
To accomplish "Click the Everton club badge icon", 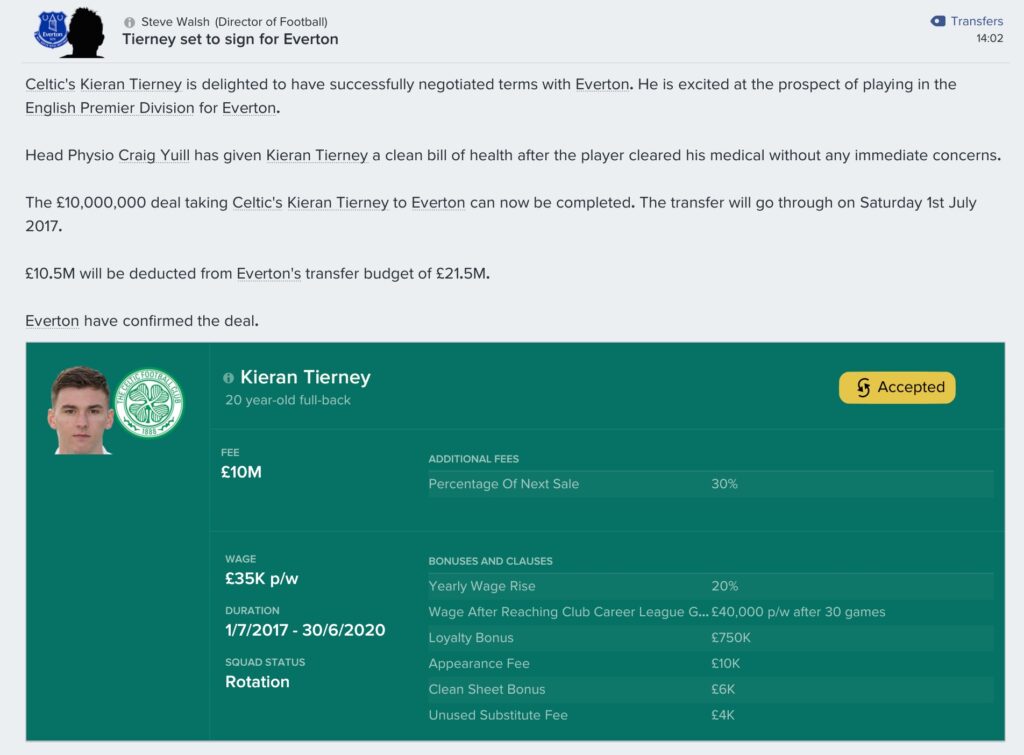I will tap(51, 30).
